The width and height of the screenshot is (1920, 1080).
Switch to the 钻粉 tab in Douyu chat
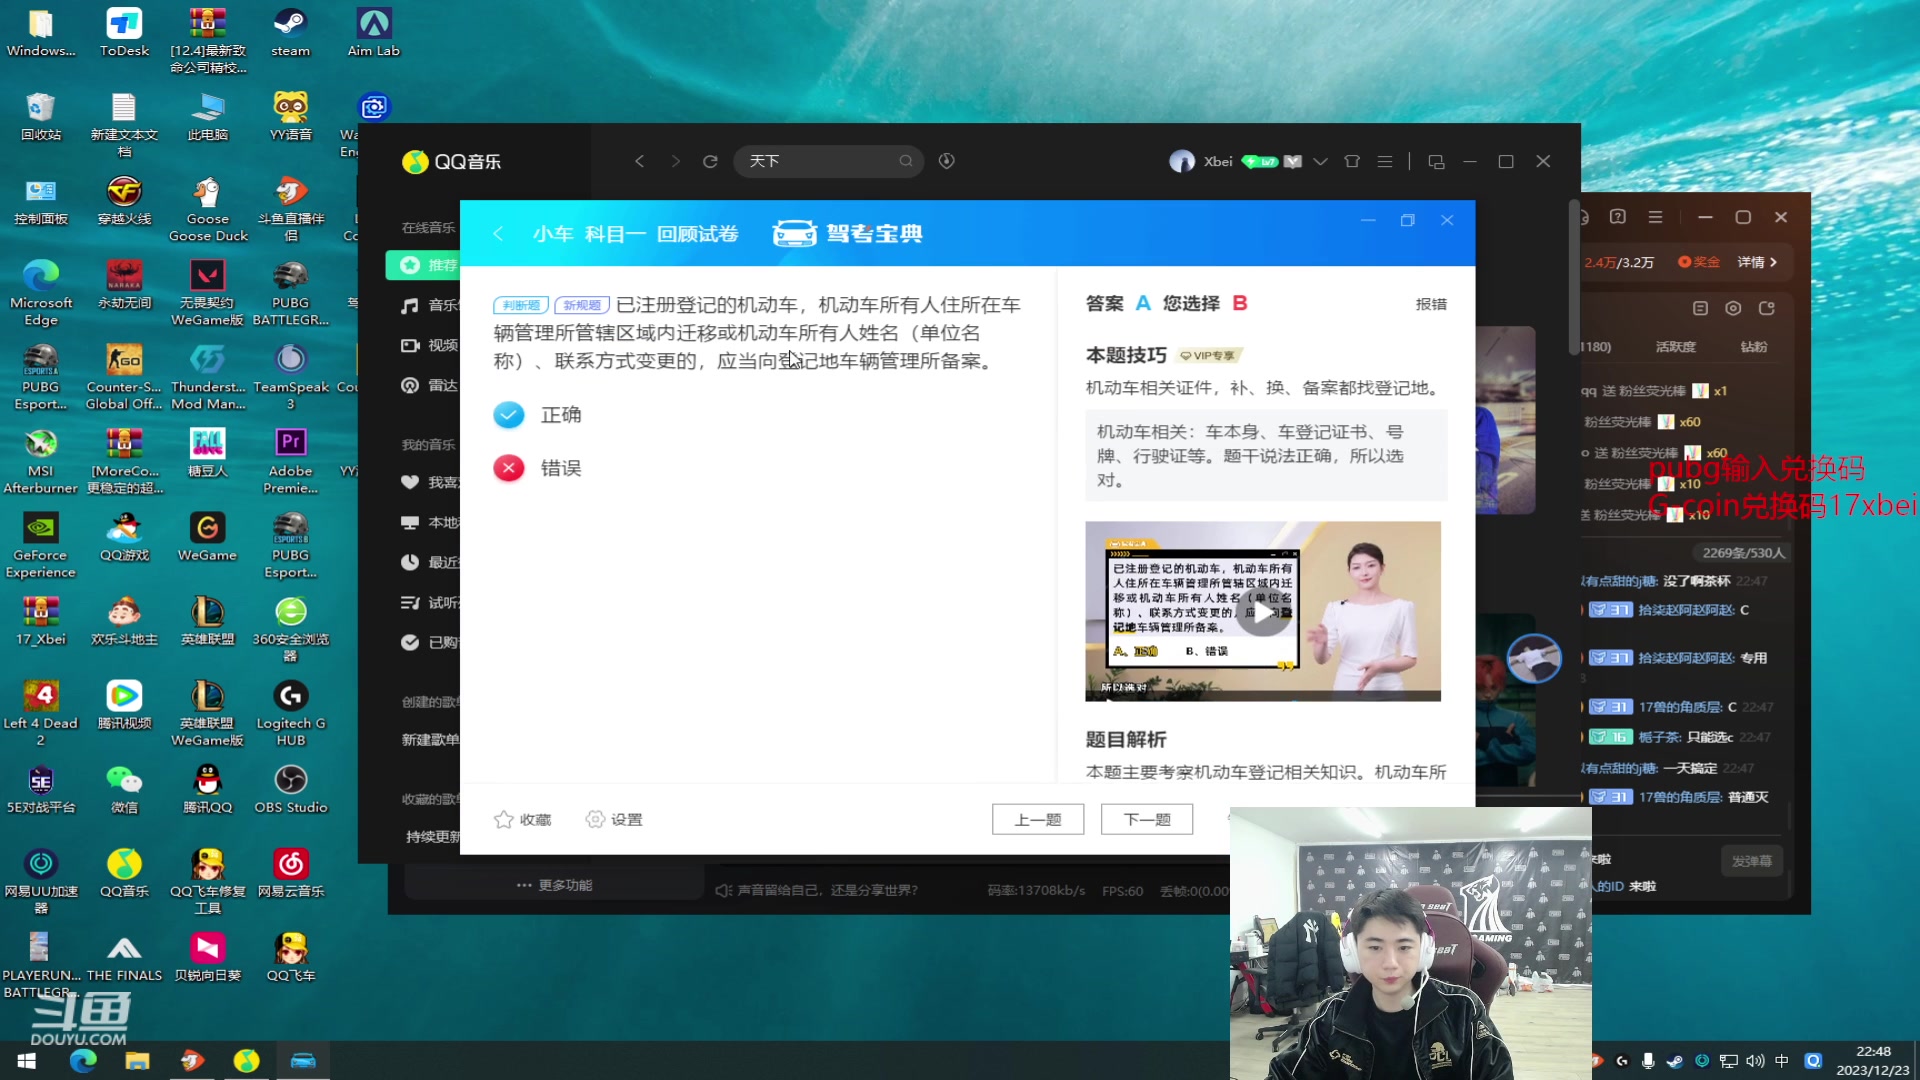pos(1756,347)
